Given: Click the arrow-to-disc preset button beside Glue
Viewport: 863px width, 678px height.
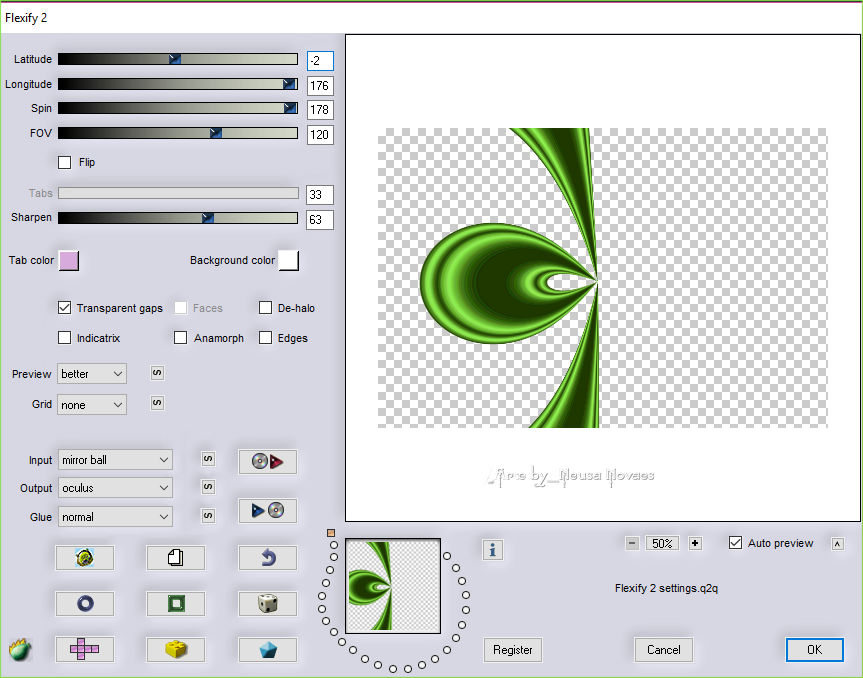Looking at the screenshot, I should pos(267,511).
